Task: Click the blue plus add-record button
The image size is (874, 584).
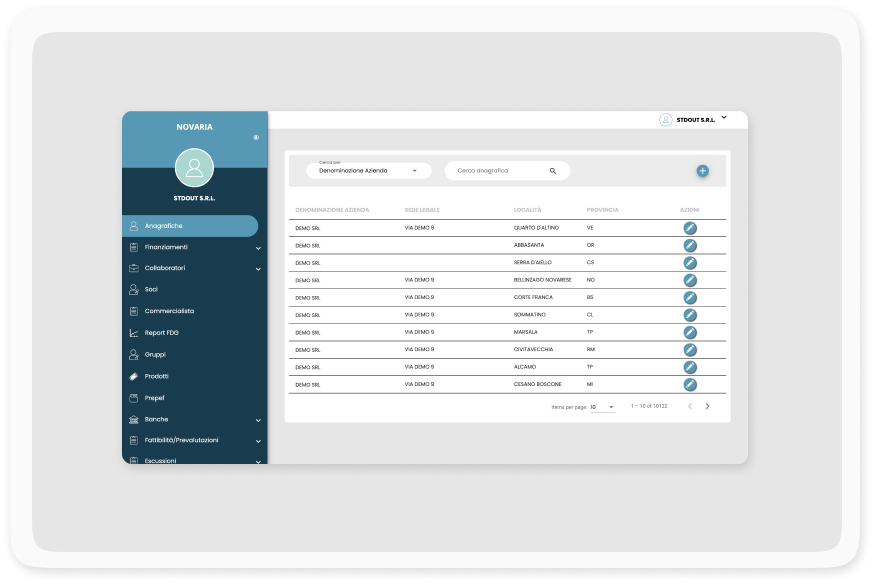Action: [x=702, y=171]
